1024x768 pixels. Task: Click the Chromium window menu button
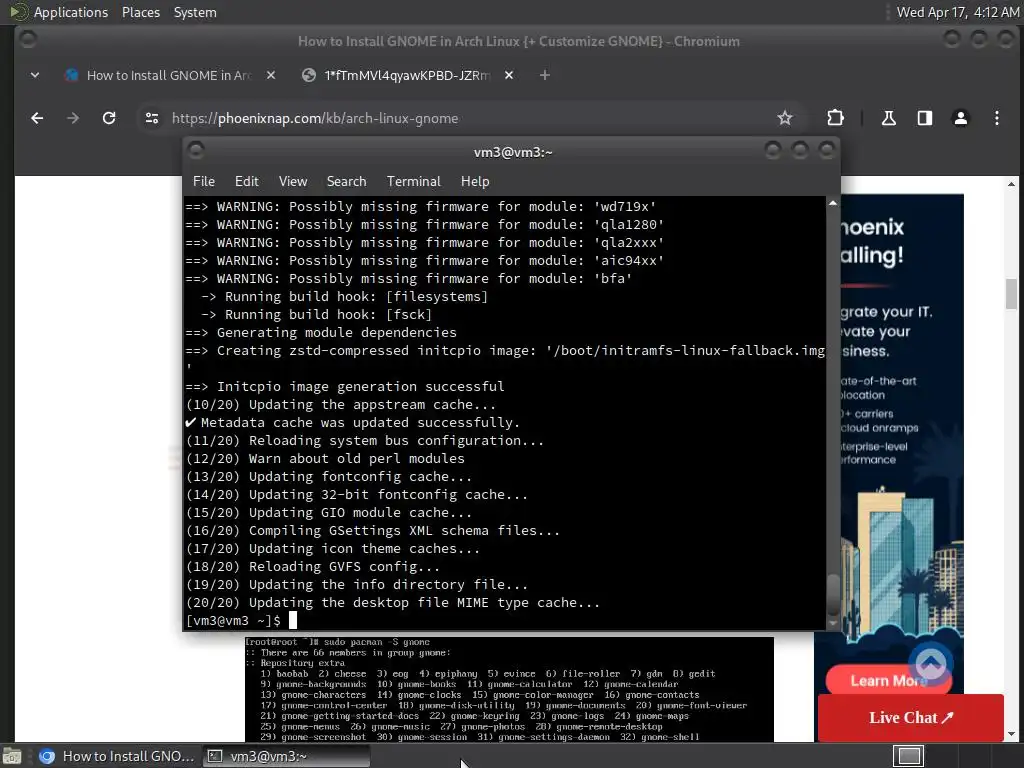(27, 39)
